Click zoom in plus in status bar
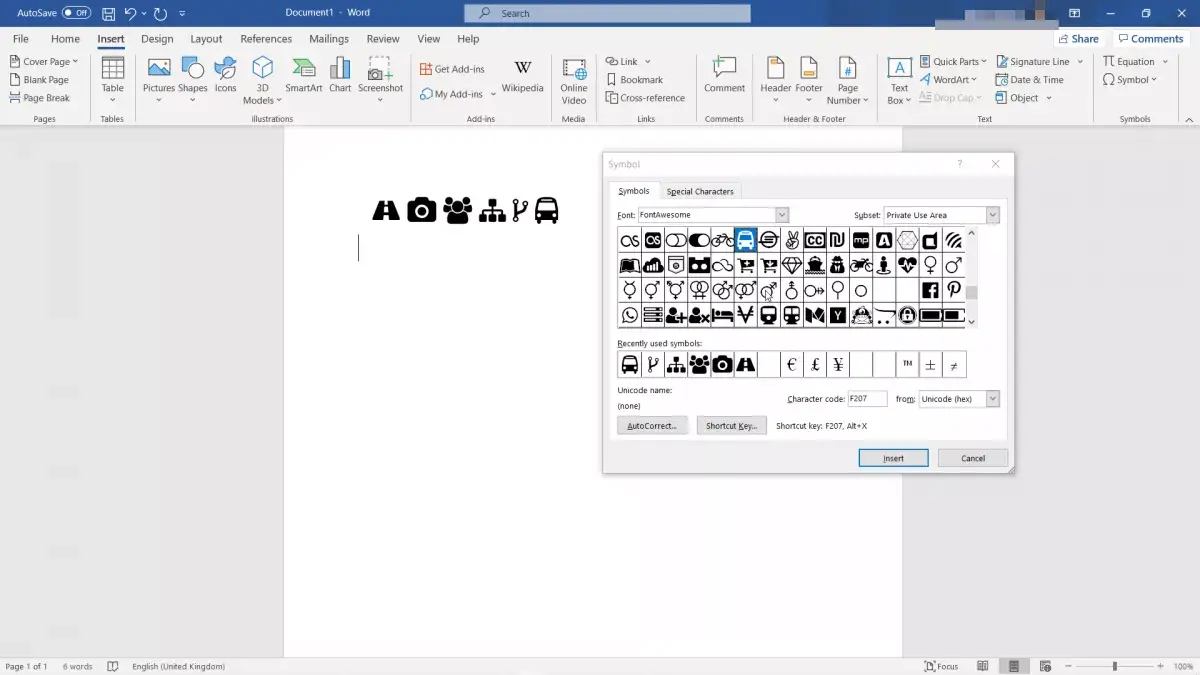1200x675 pixels. pos(1162,666)
